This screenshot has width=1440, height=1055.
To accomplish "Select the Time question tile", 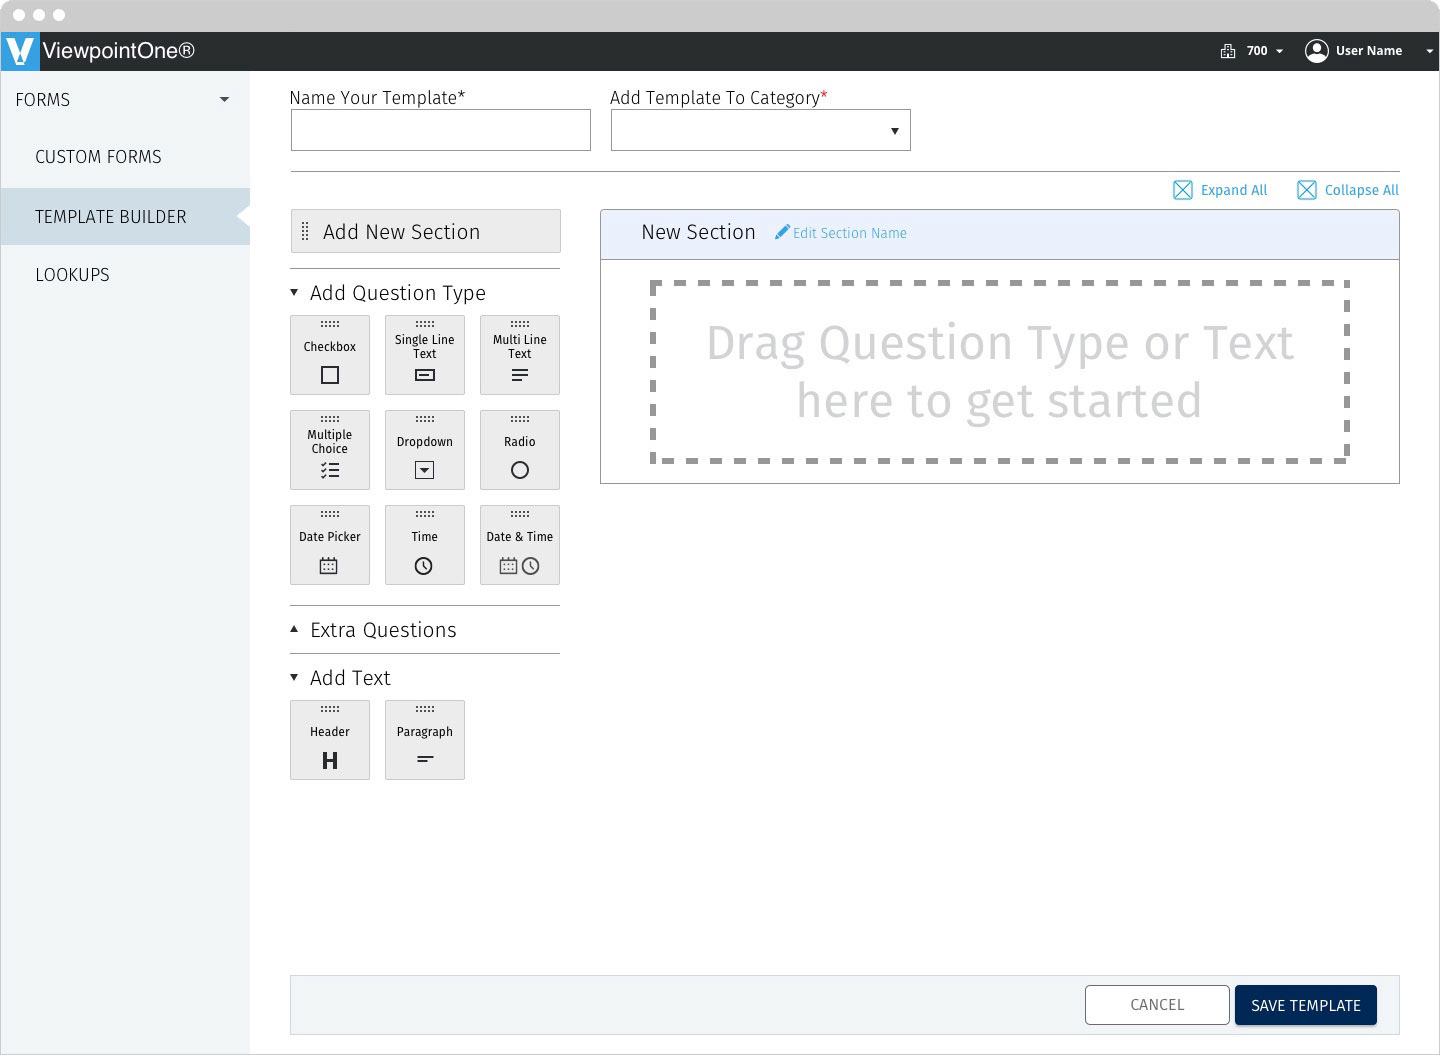I will (425, 545).
